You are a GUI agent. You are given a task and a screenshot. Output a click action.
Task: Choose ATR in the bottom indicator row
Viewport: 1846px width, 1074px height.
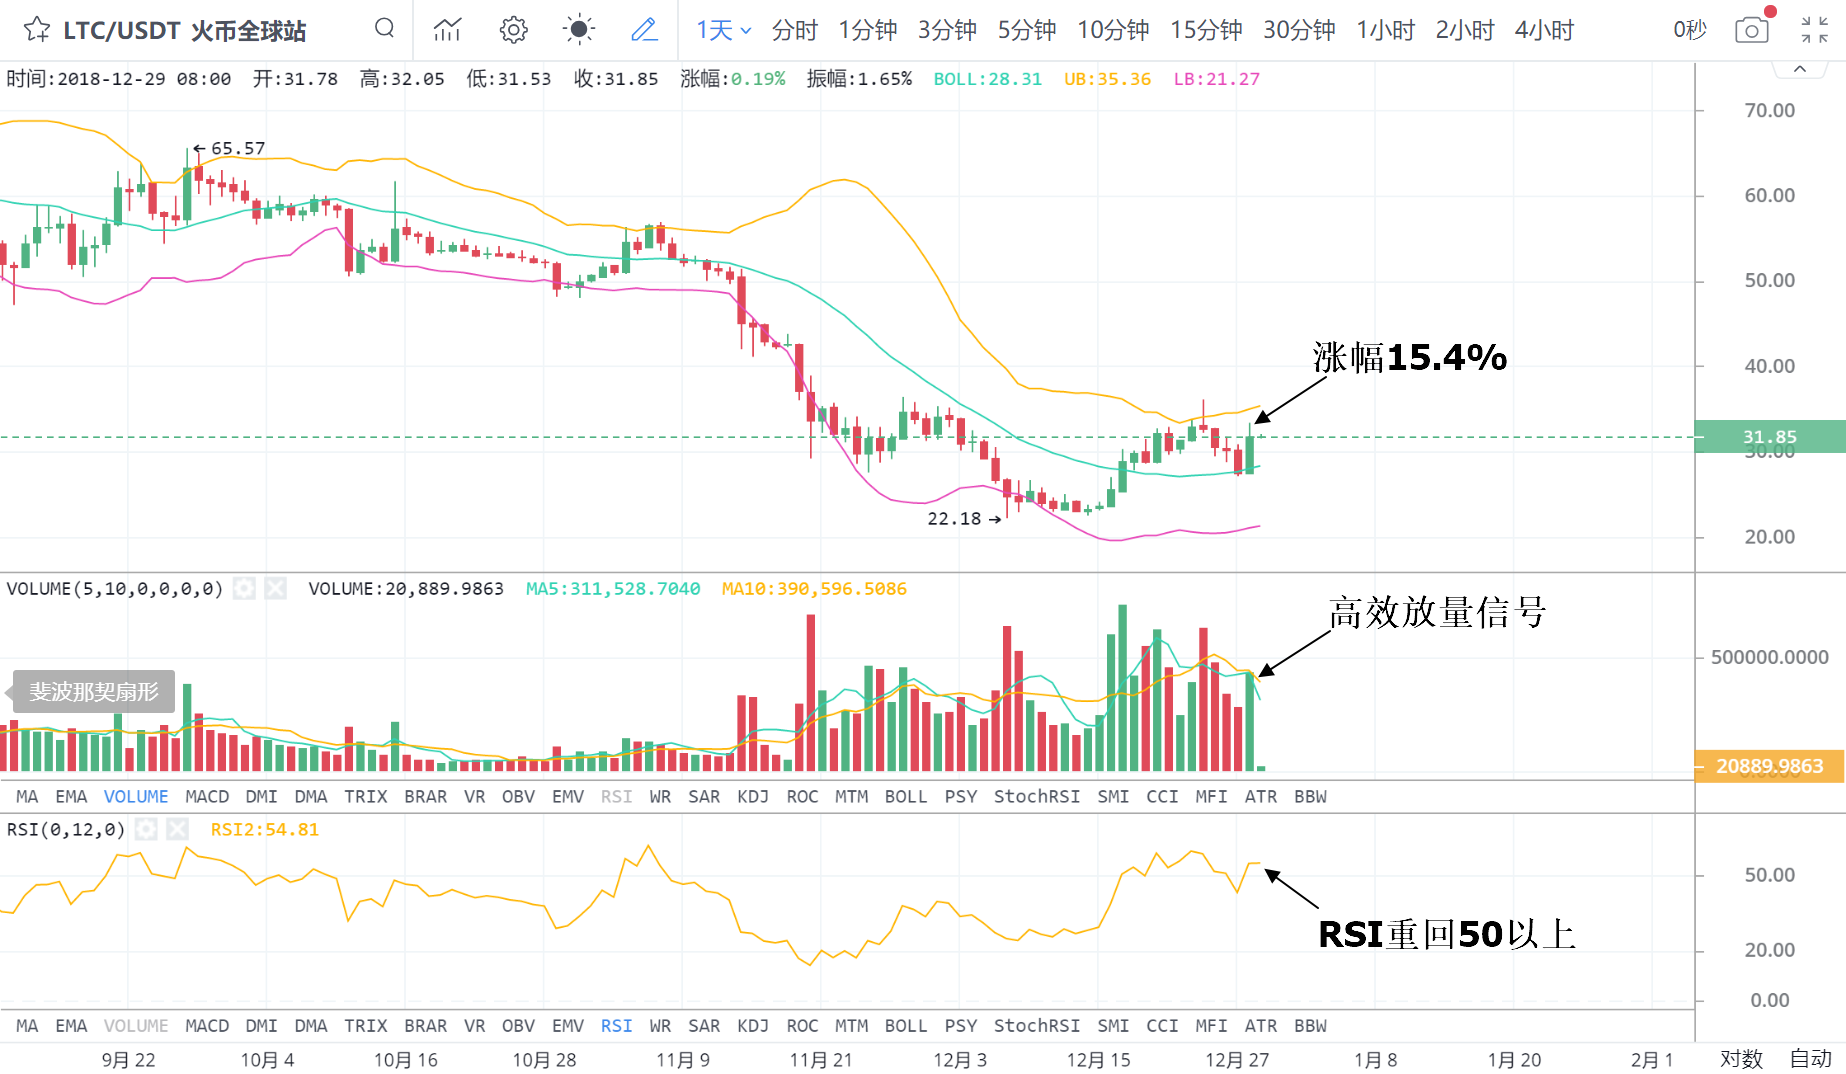pyautogui.click(x=1261, y=1025)
